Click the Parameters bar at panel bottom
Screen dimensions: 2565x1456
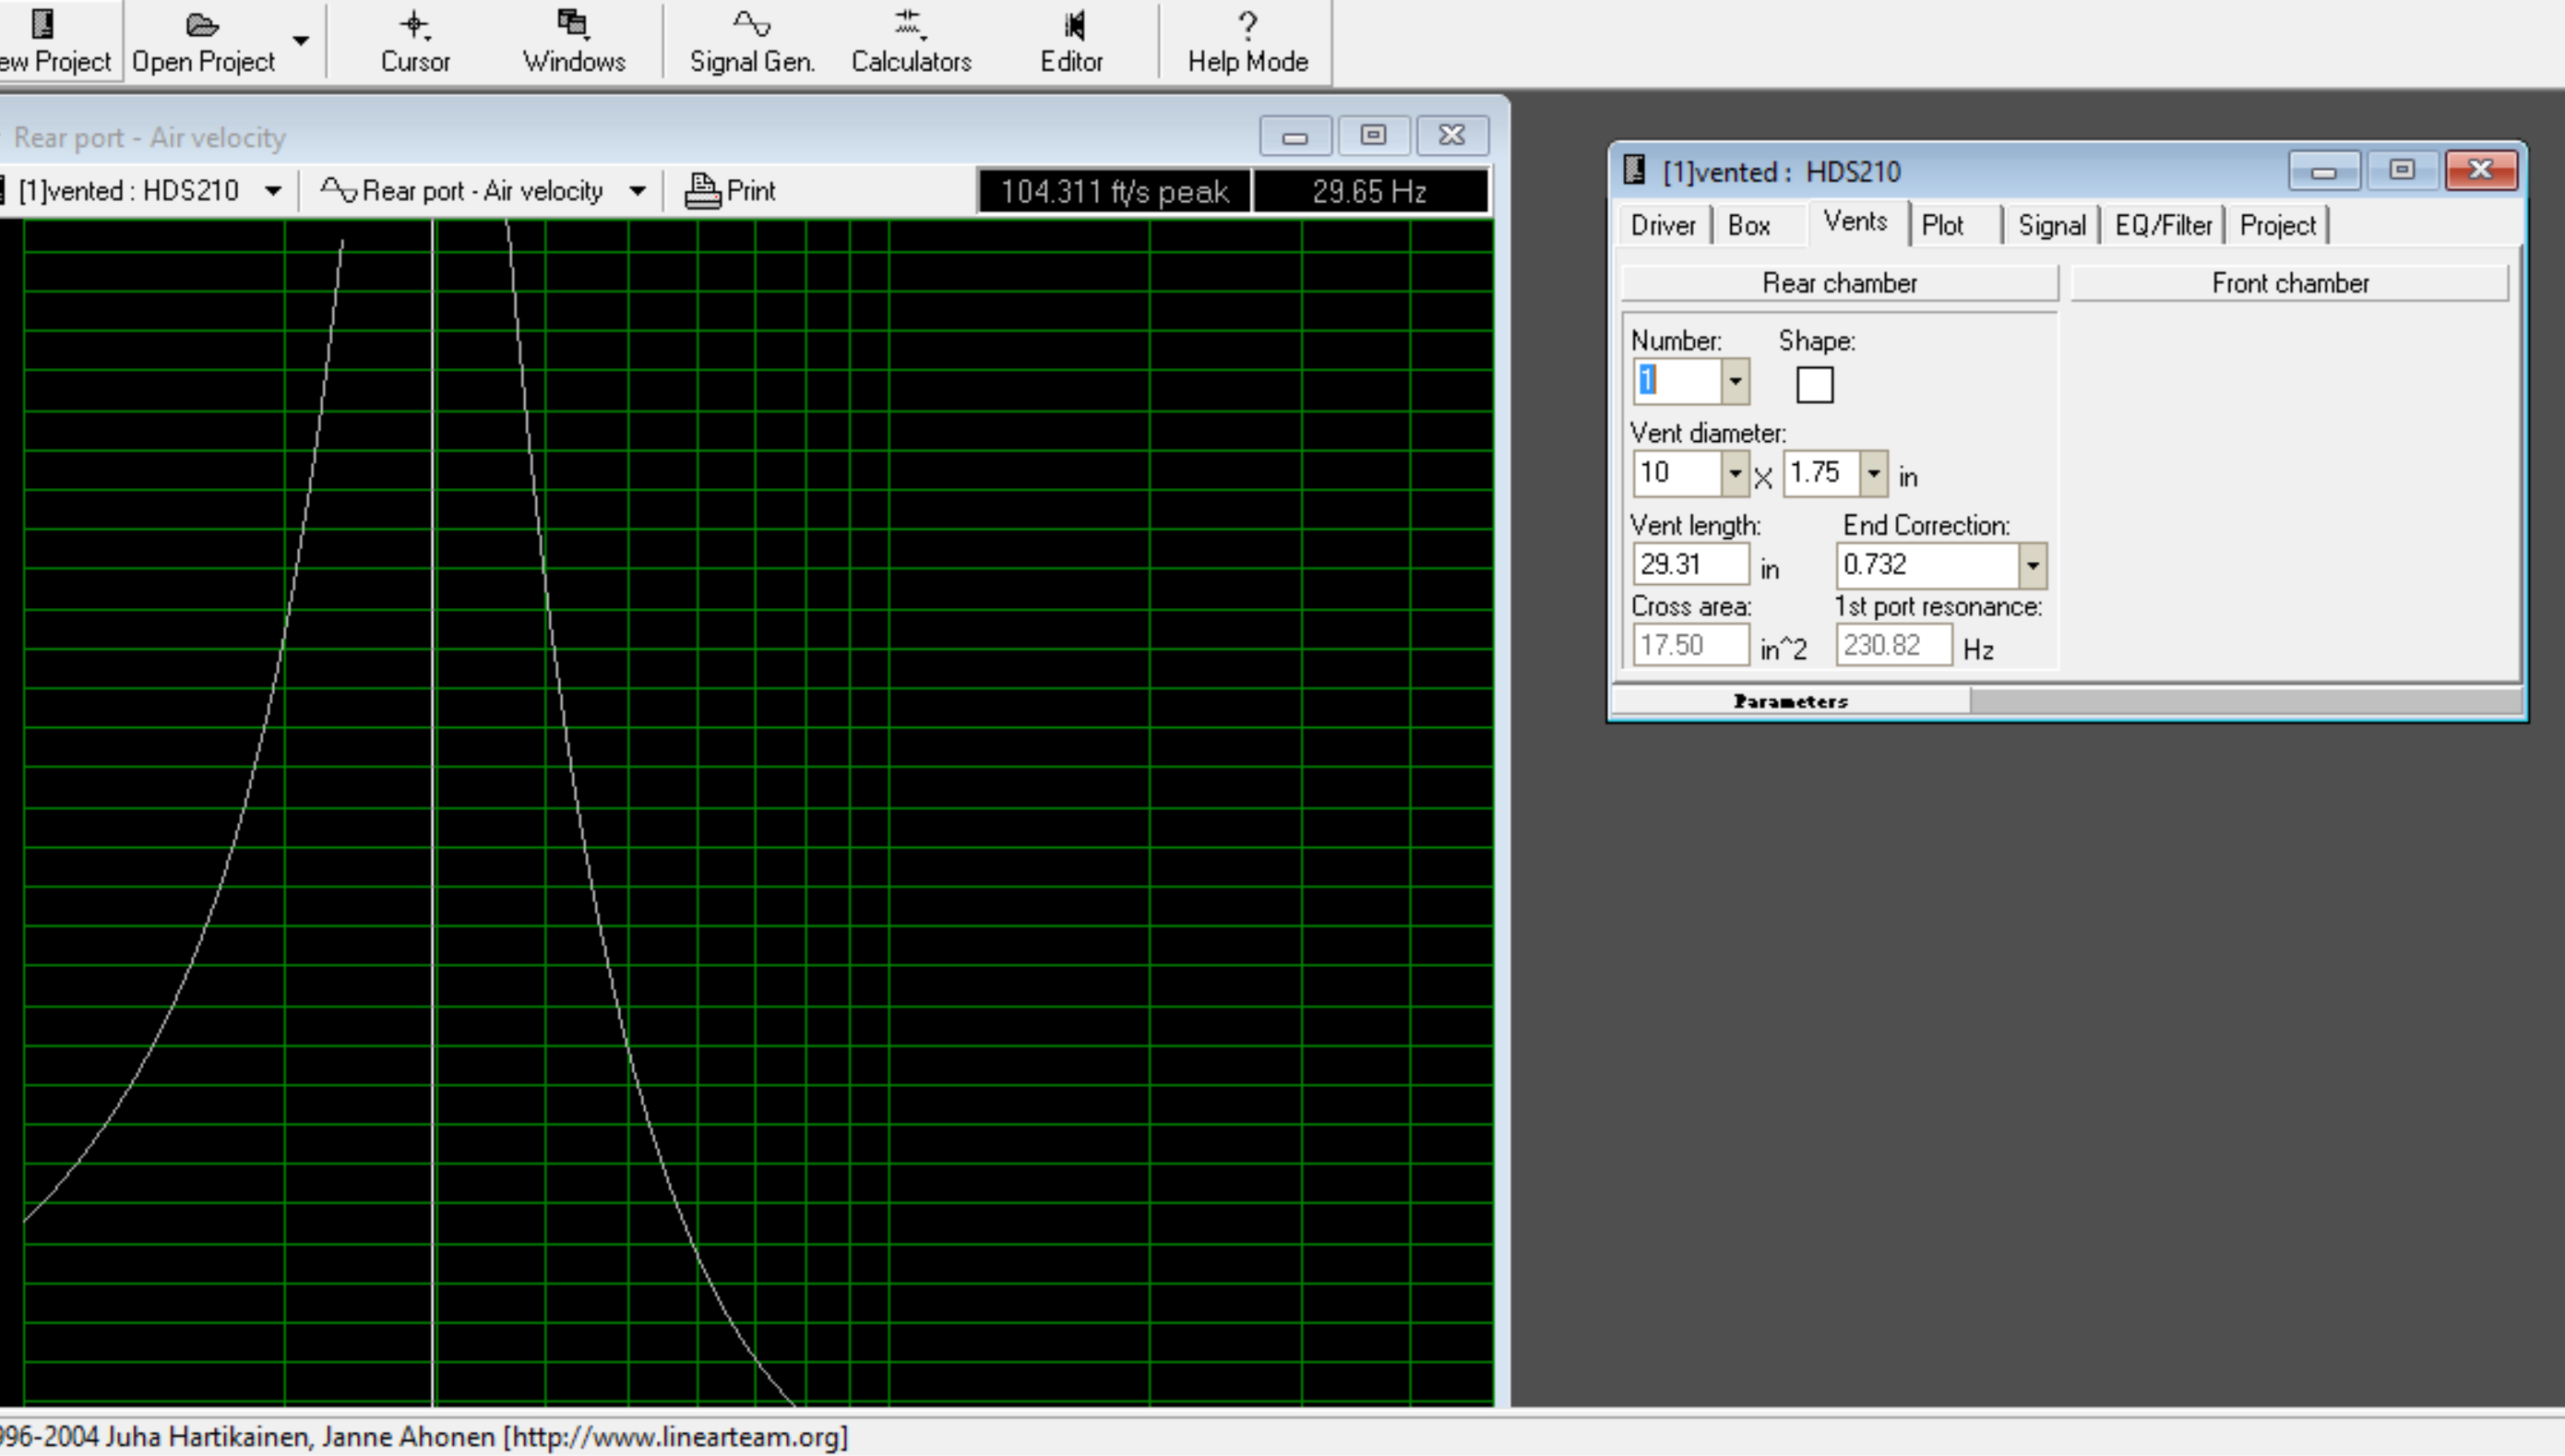click(x=1790, y=701)
